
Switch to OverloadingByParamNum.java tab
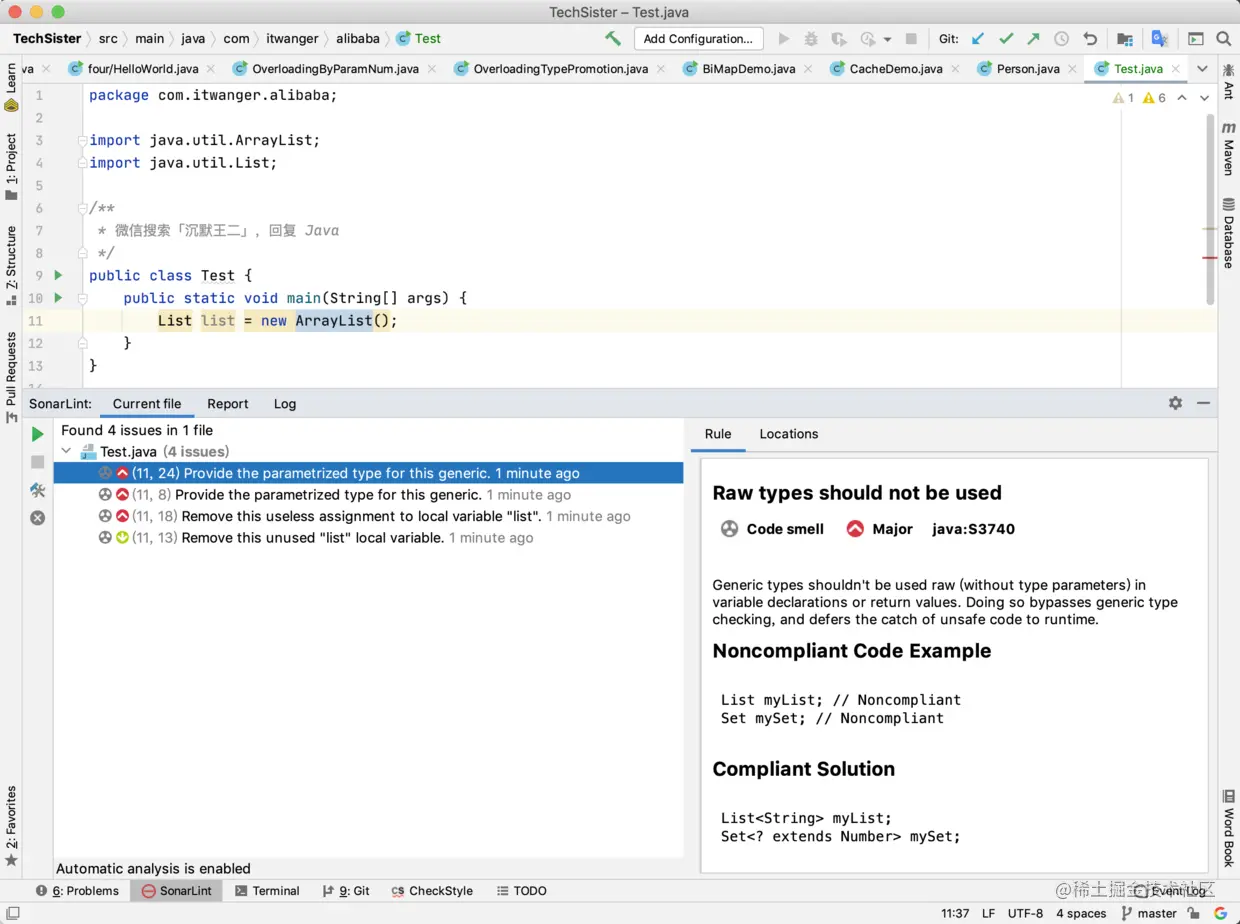335,69
